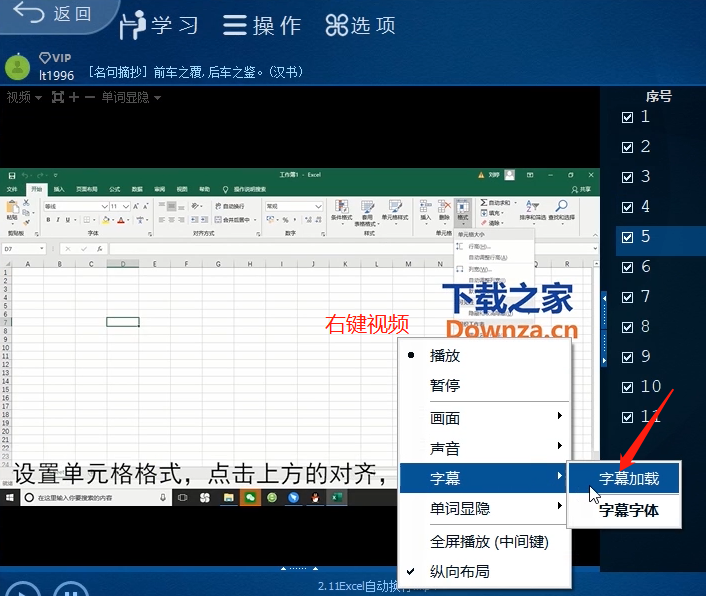Image resolution: width=706 pixels, height=596 pixels.
Task: Choose 暂停 from the context menu
Action: (445, 385)
